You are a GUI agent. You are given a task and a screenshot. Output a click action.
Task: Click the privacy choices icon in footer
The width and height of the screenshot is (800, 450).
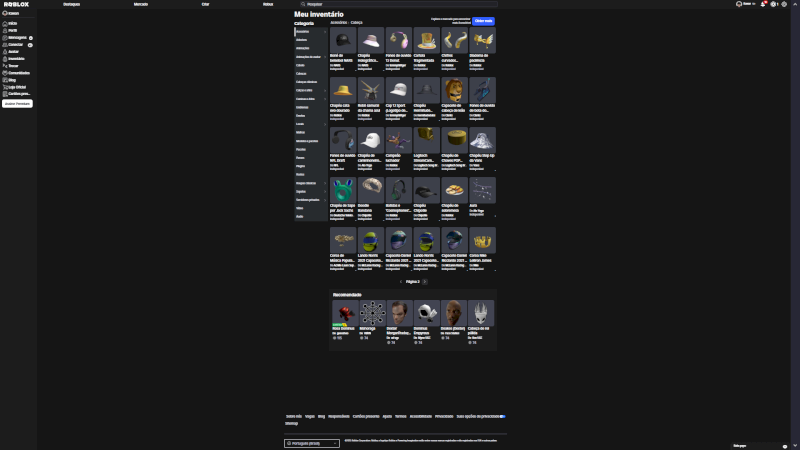pyautogui.click(x=503, y=416)
